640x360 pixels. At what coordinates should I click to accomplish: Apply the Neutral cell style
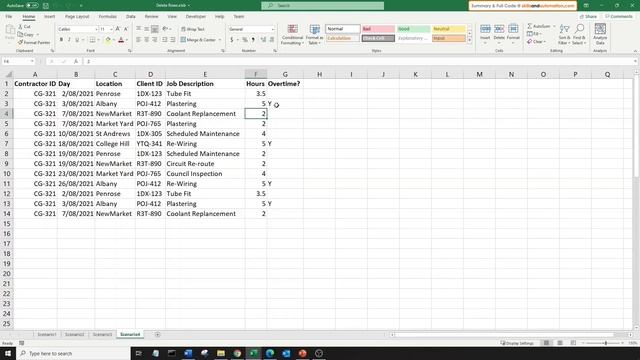449,29
